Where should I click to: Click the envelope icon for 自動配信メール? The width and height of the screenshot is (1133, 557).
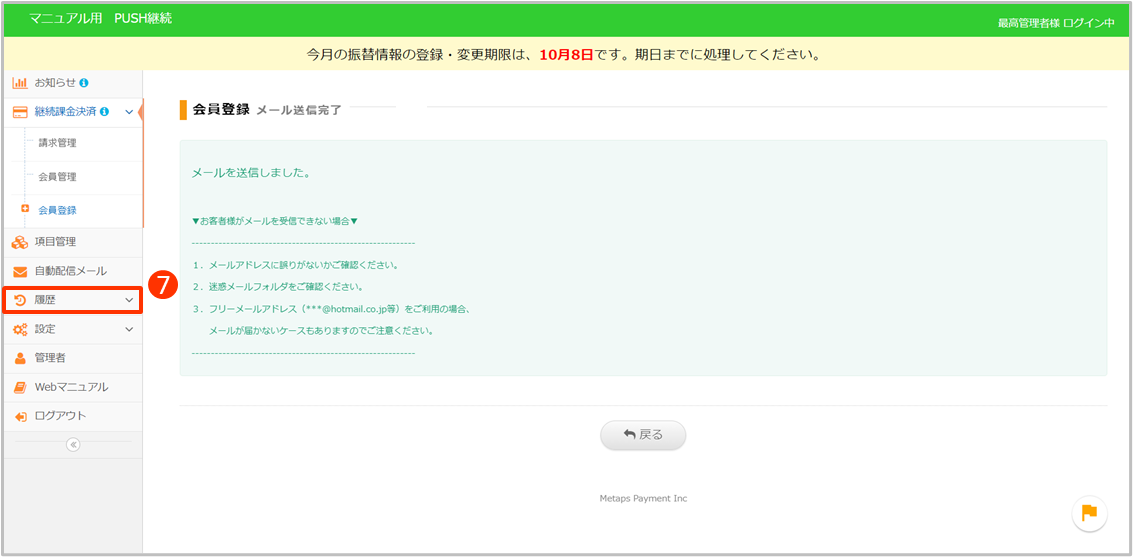20,271
